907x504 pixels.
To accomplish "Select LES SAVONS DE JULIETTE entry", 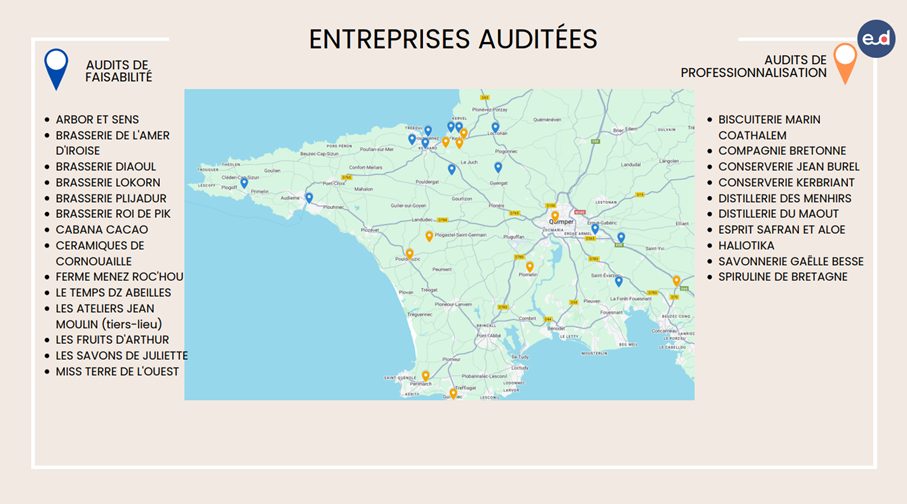I will coord(122,356).
